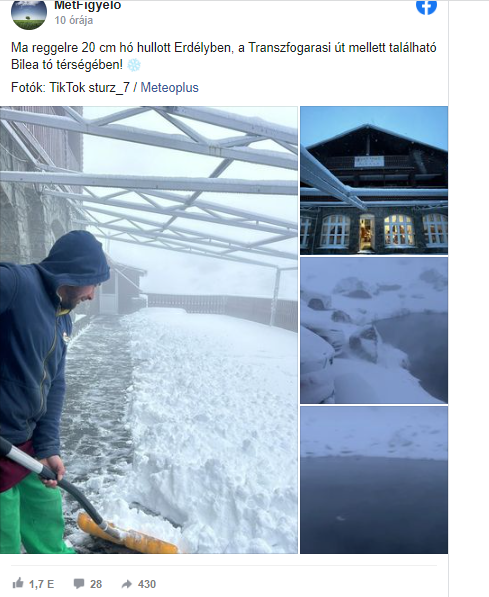Click the yellow snow shovel in photo
This screenshot has height=597, width=489.
pos(128,533)
